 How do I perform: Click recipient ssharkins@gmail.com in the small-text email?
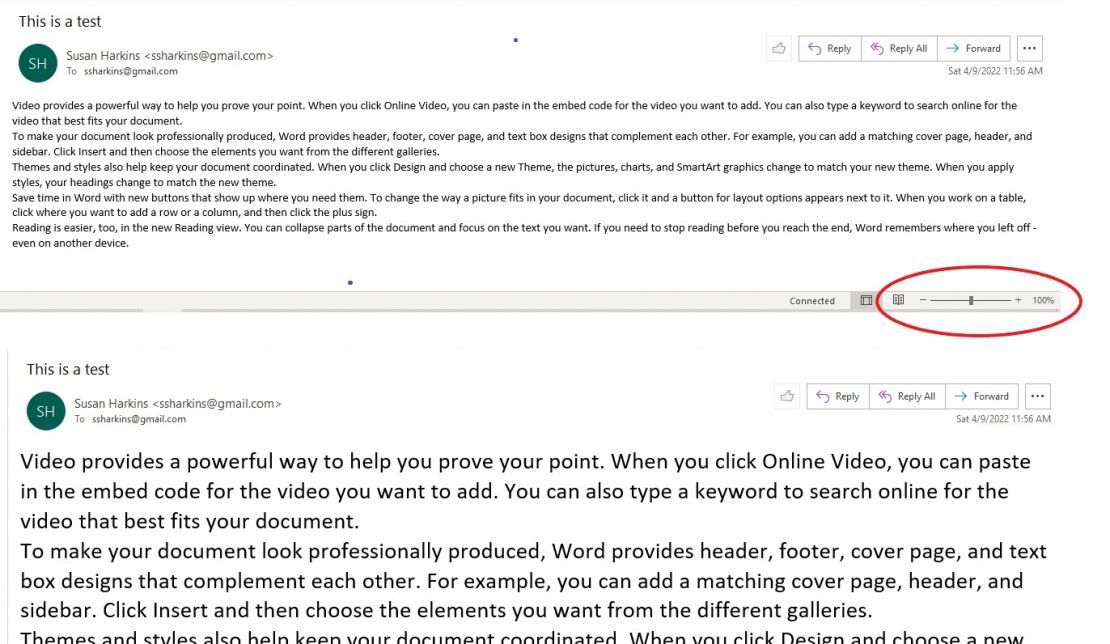(x=130, y=72)
